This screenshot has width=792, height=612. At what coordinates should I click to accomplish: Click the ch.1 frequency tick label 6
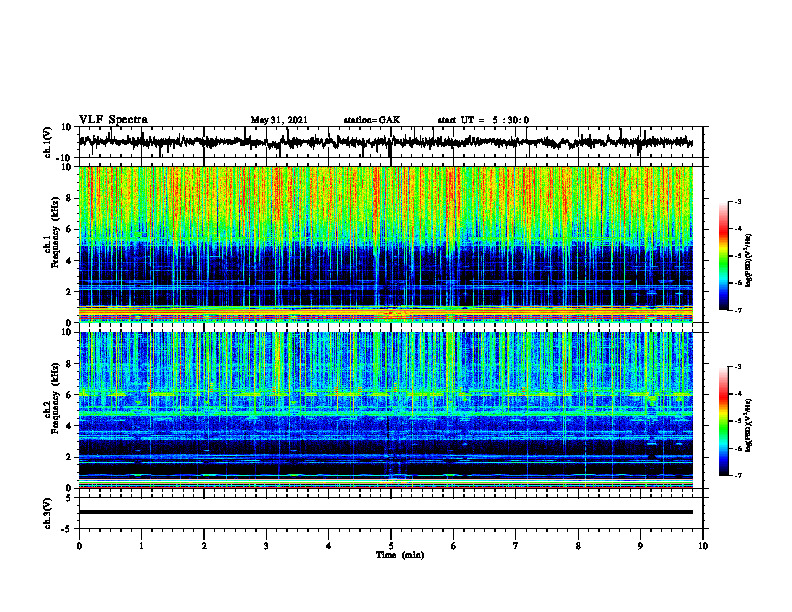pyautogui.click(x=71, y=230)
